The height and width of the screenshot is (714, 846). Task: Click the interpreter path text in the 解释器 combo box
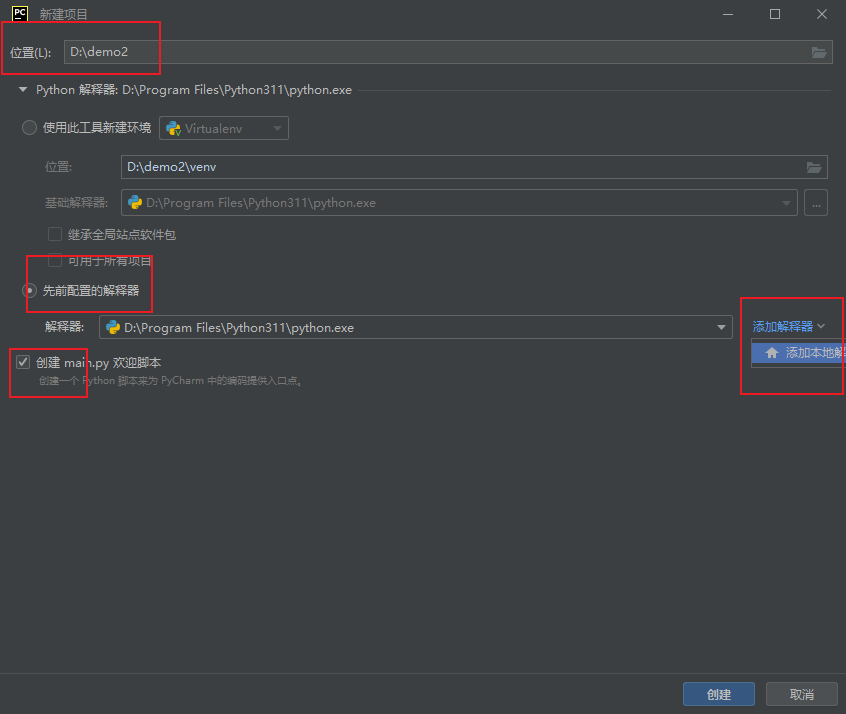point(239,328)
